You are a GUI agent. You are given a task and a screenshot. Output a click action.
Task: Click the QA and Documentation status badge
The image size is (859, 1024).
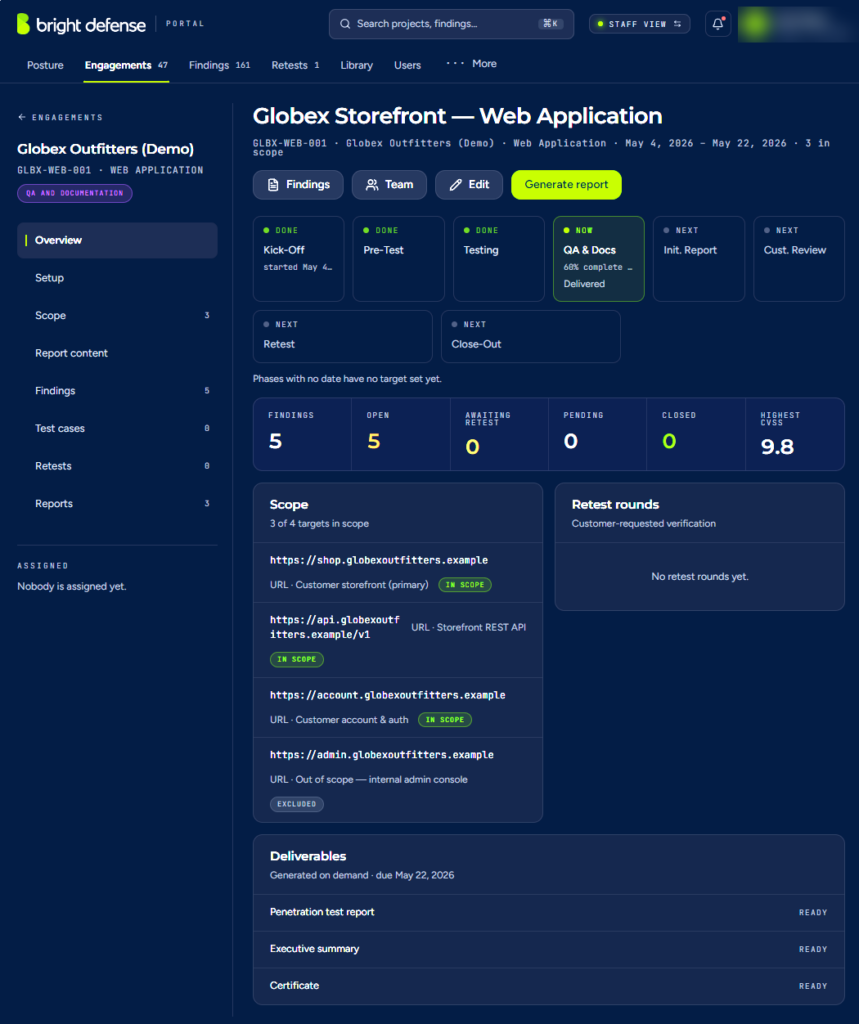click(x=75, y=193)
